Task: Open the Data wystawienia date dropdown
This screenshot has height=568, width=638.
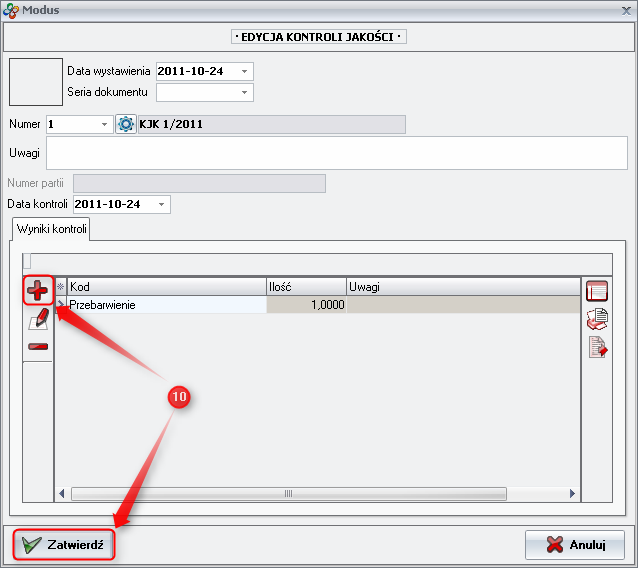Action: [x=244, y=71]
